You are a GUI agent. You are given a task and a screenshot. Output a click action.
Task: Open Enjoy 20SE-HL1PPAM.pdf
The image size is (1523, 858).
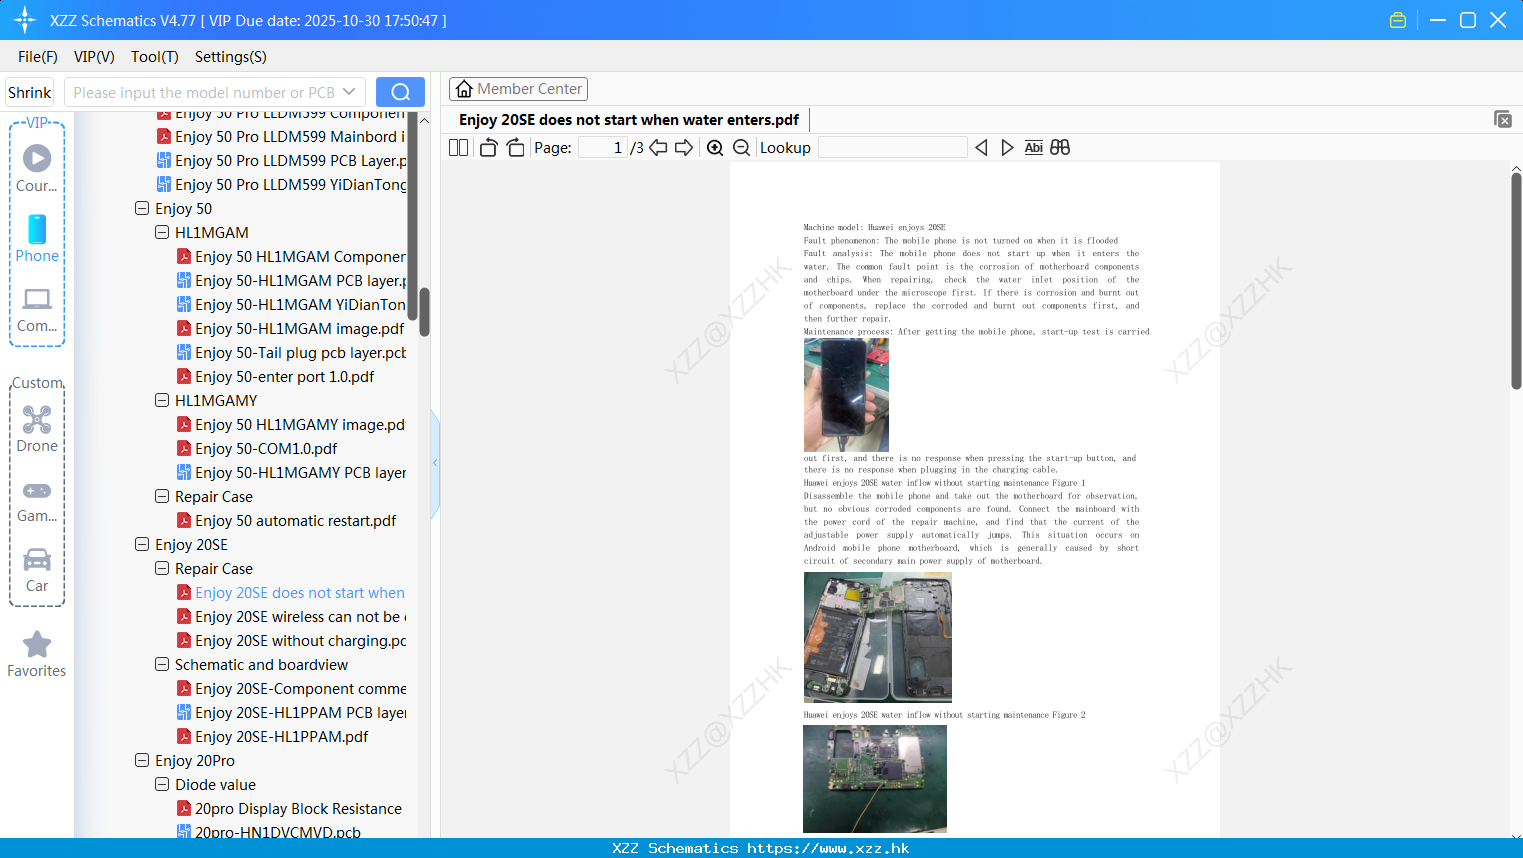coord(281,737)
